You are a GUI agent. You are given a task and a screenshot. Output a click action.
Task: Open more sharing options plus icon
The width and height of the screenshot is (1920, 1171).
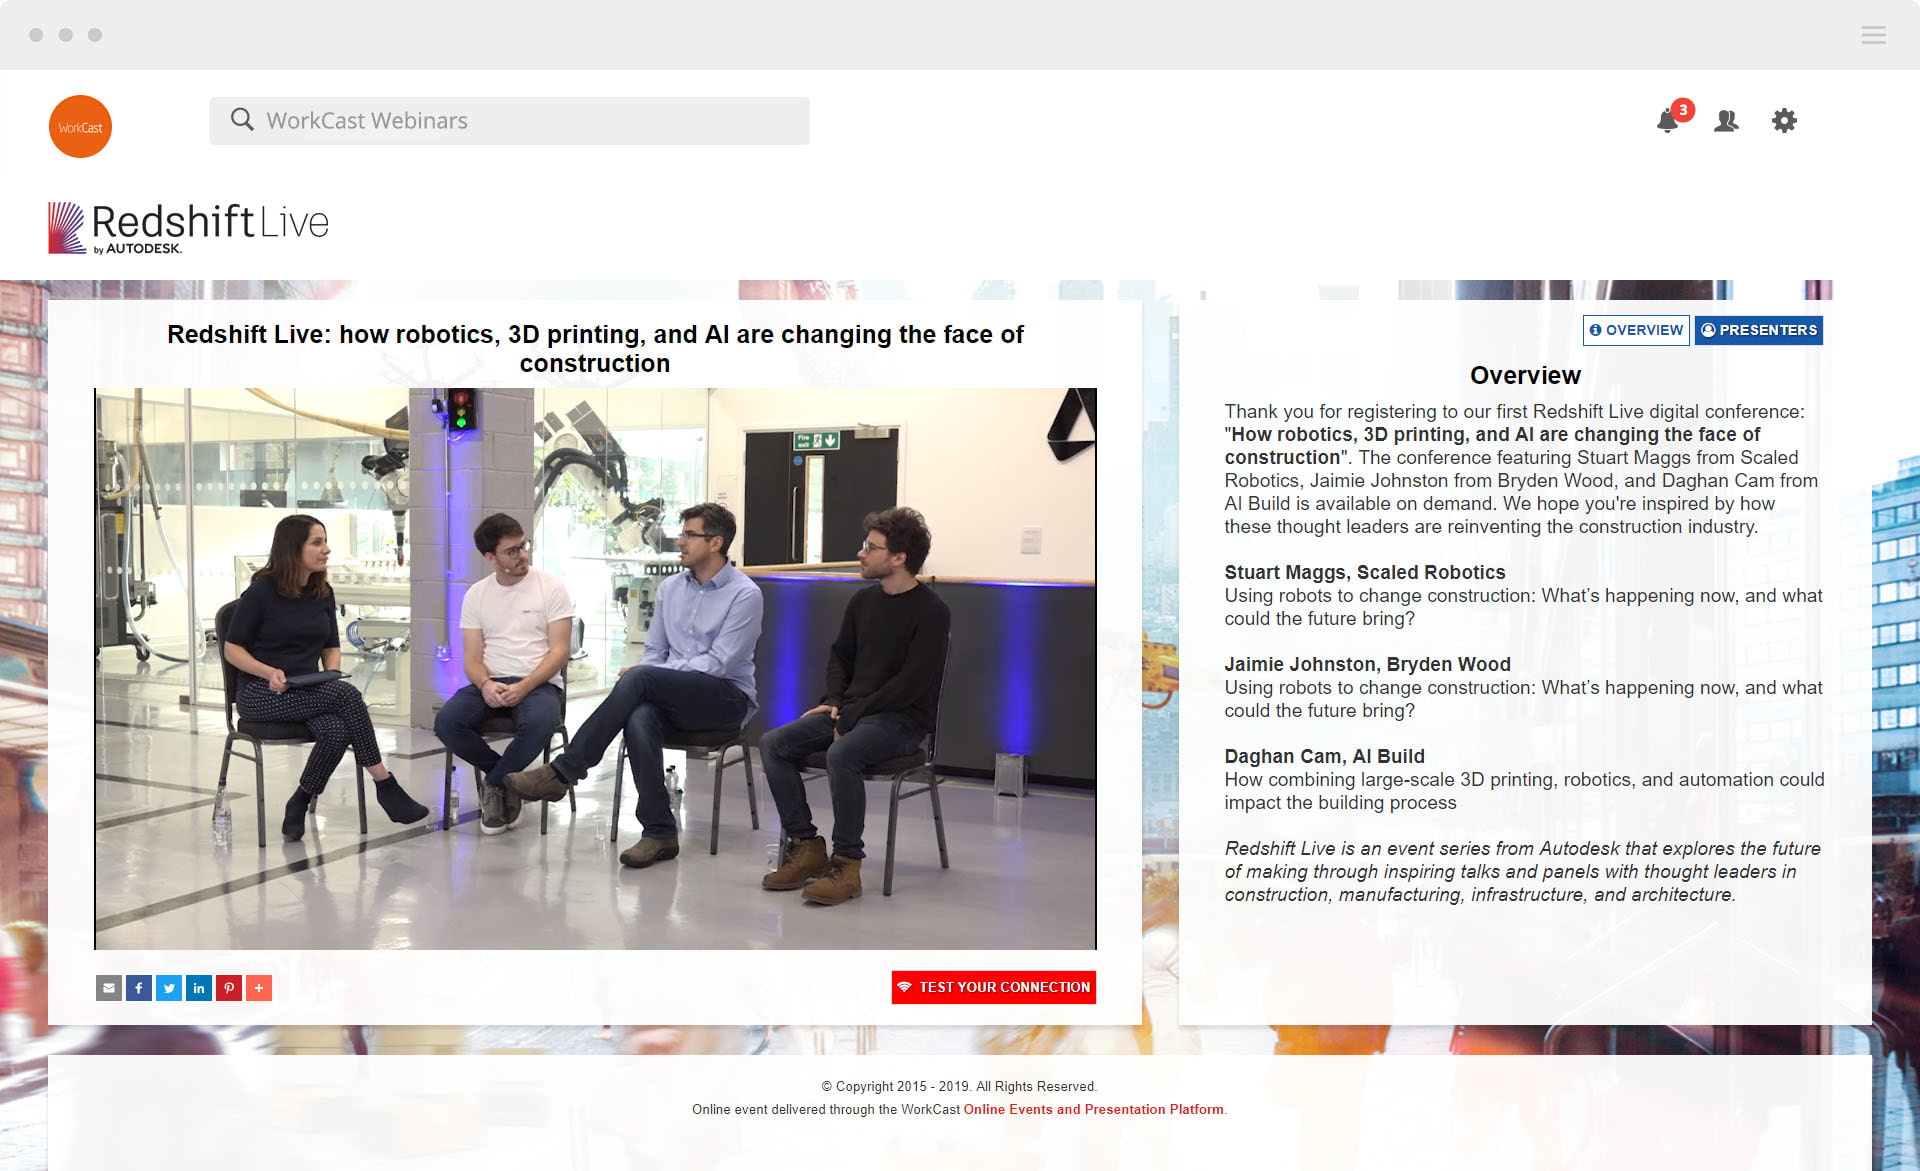[259, 988]
